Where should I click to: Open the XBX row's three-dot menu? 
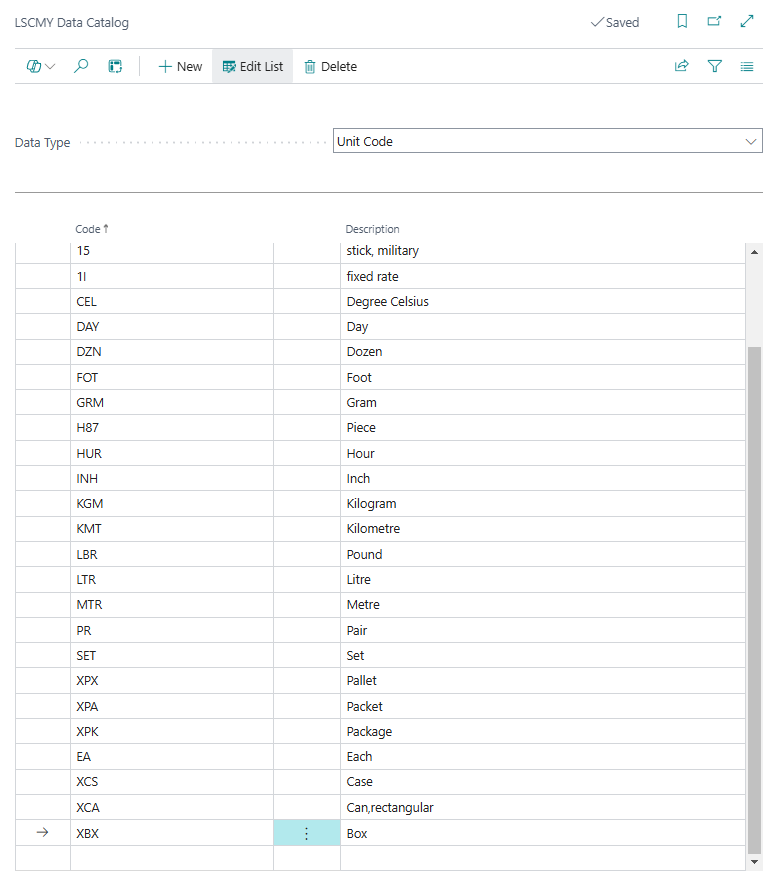[x=306, y=833]
